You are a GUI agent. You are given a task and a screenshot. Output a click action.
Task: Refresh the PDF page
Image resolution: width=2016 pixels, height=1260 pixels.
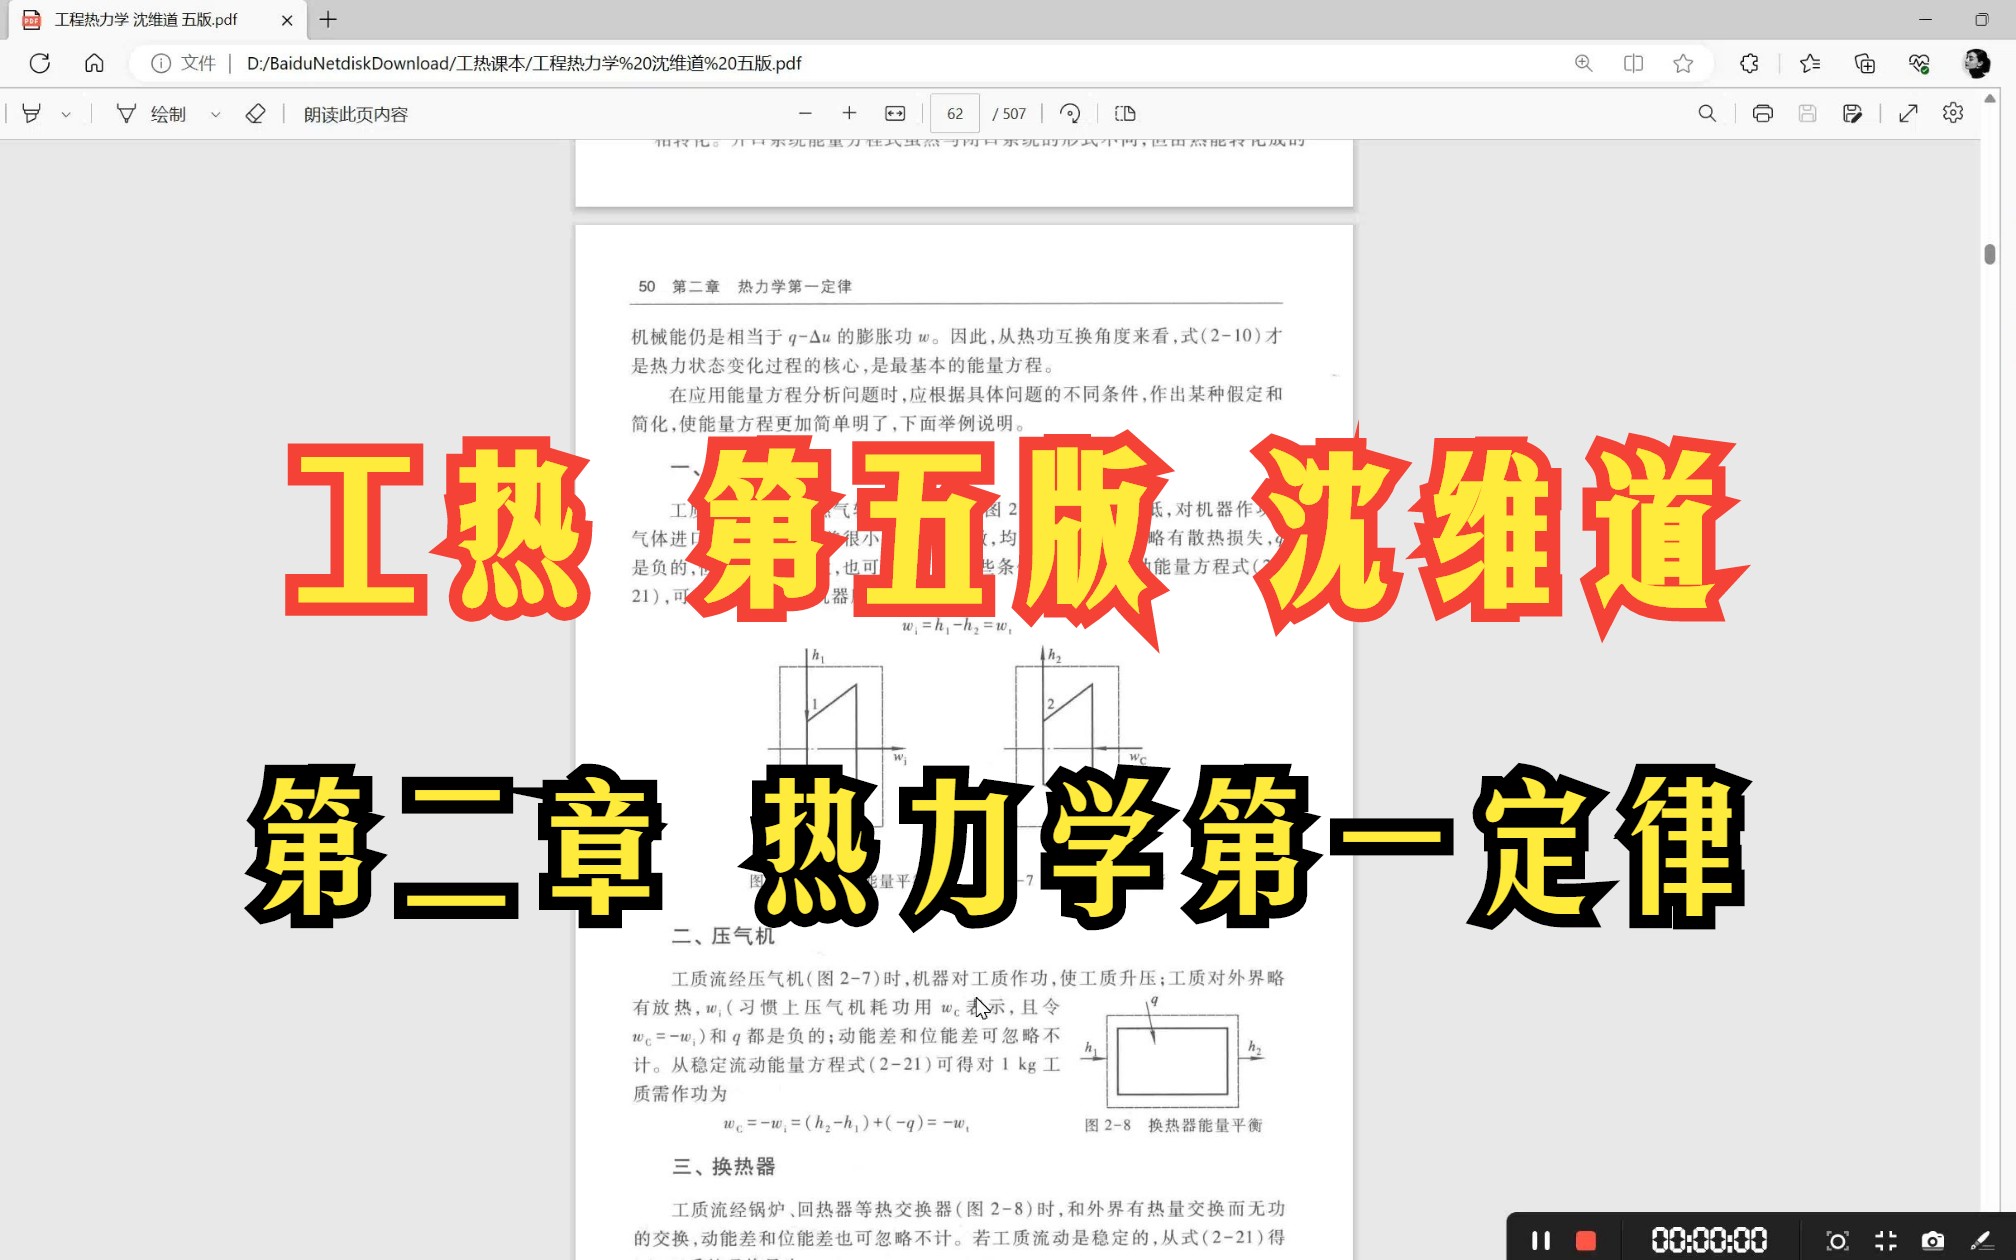pos(40,63)
